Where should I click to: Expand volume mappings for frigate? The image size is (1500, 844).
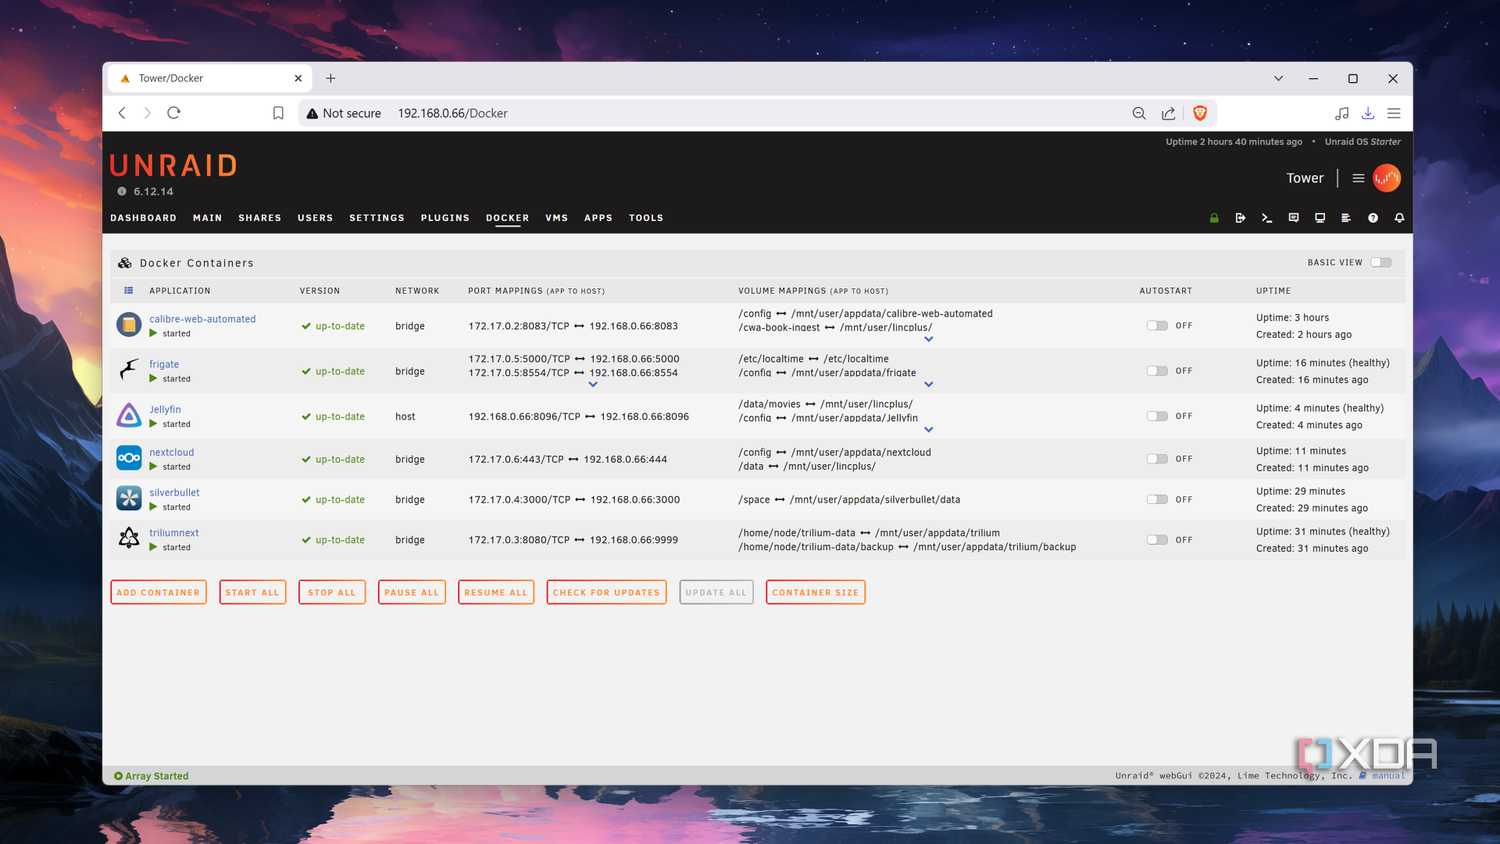[929, 384]
